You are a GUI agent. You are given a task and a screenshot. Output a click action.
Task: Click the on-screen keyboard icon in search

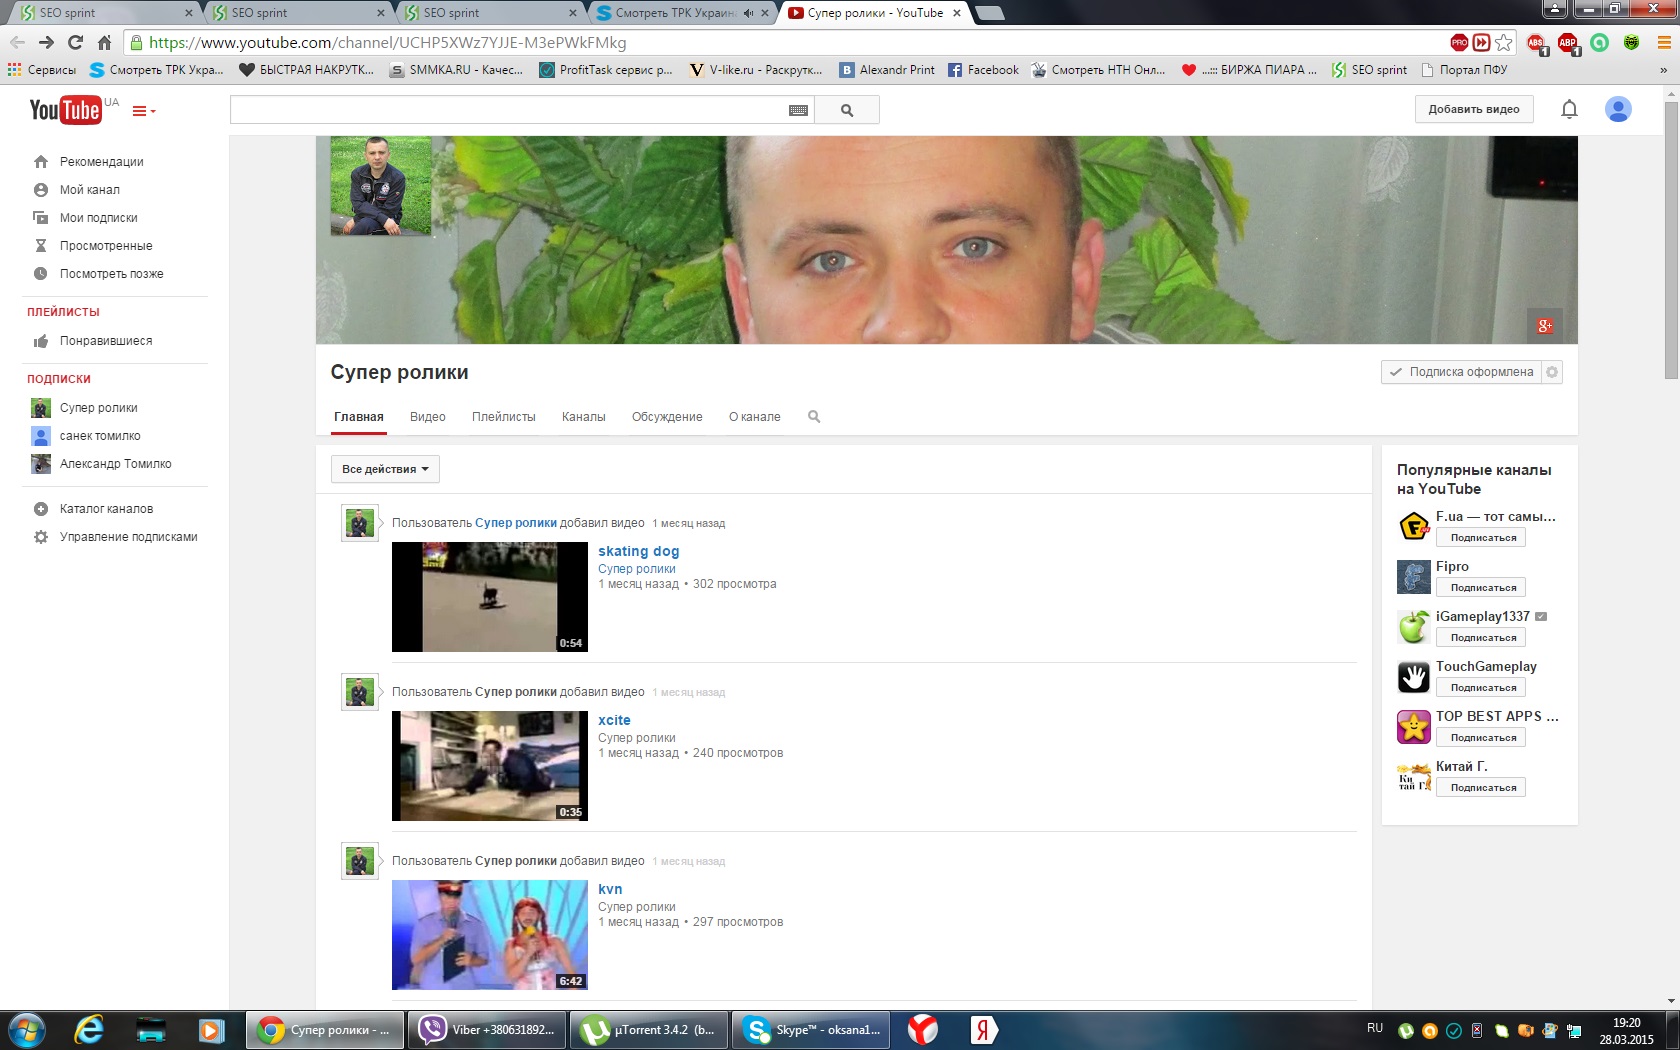(798, 110)
